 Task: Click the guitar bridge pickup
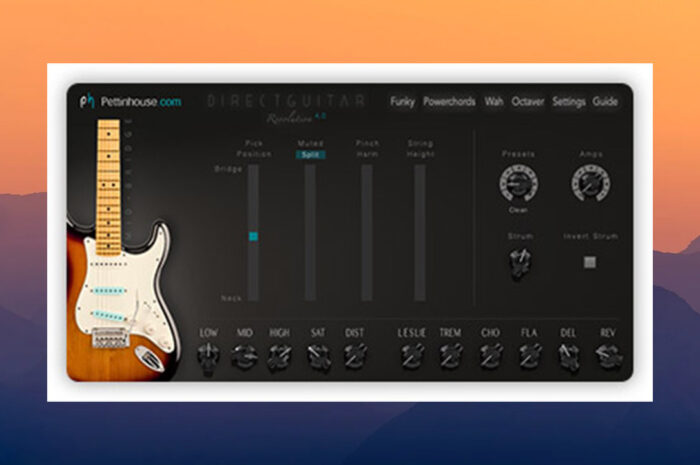point(108,316)
